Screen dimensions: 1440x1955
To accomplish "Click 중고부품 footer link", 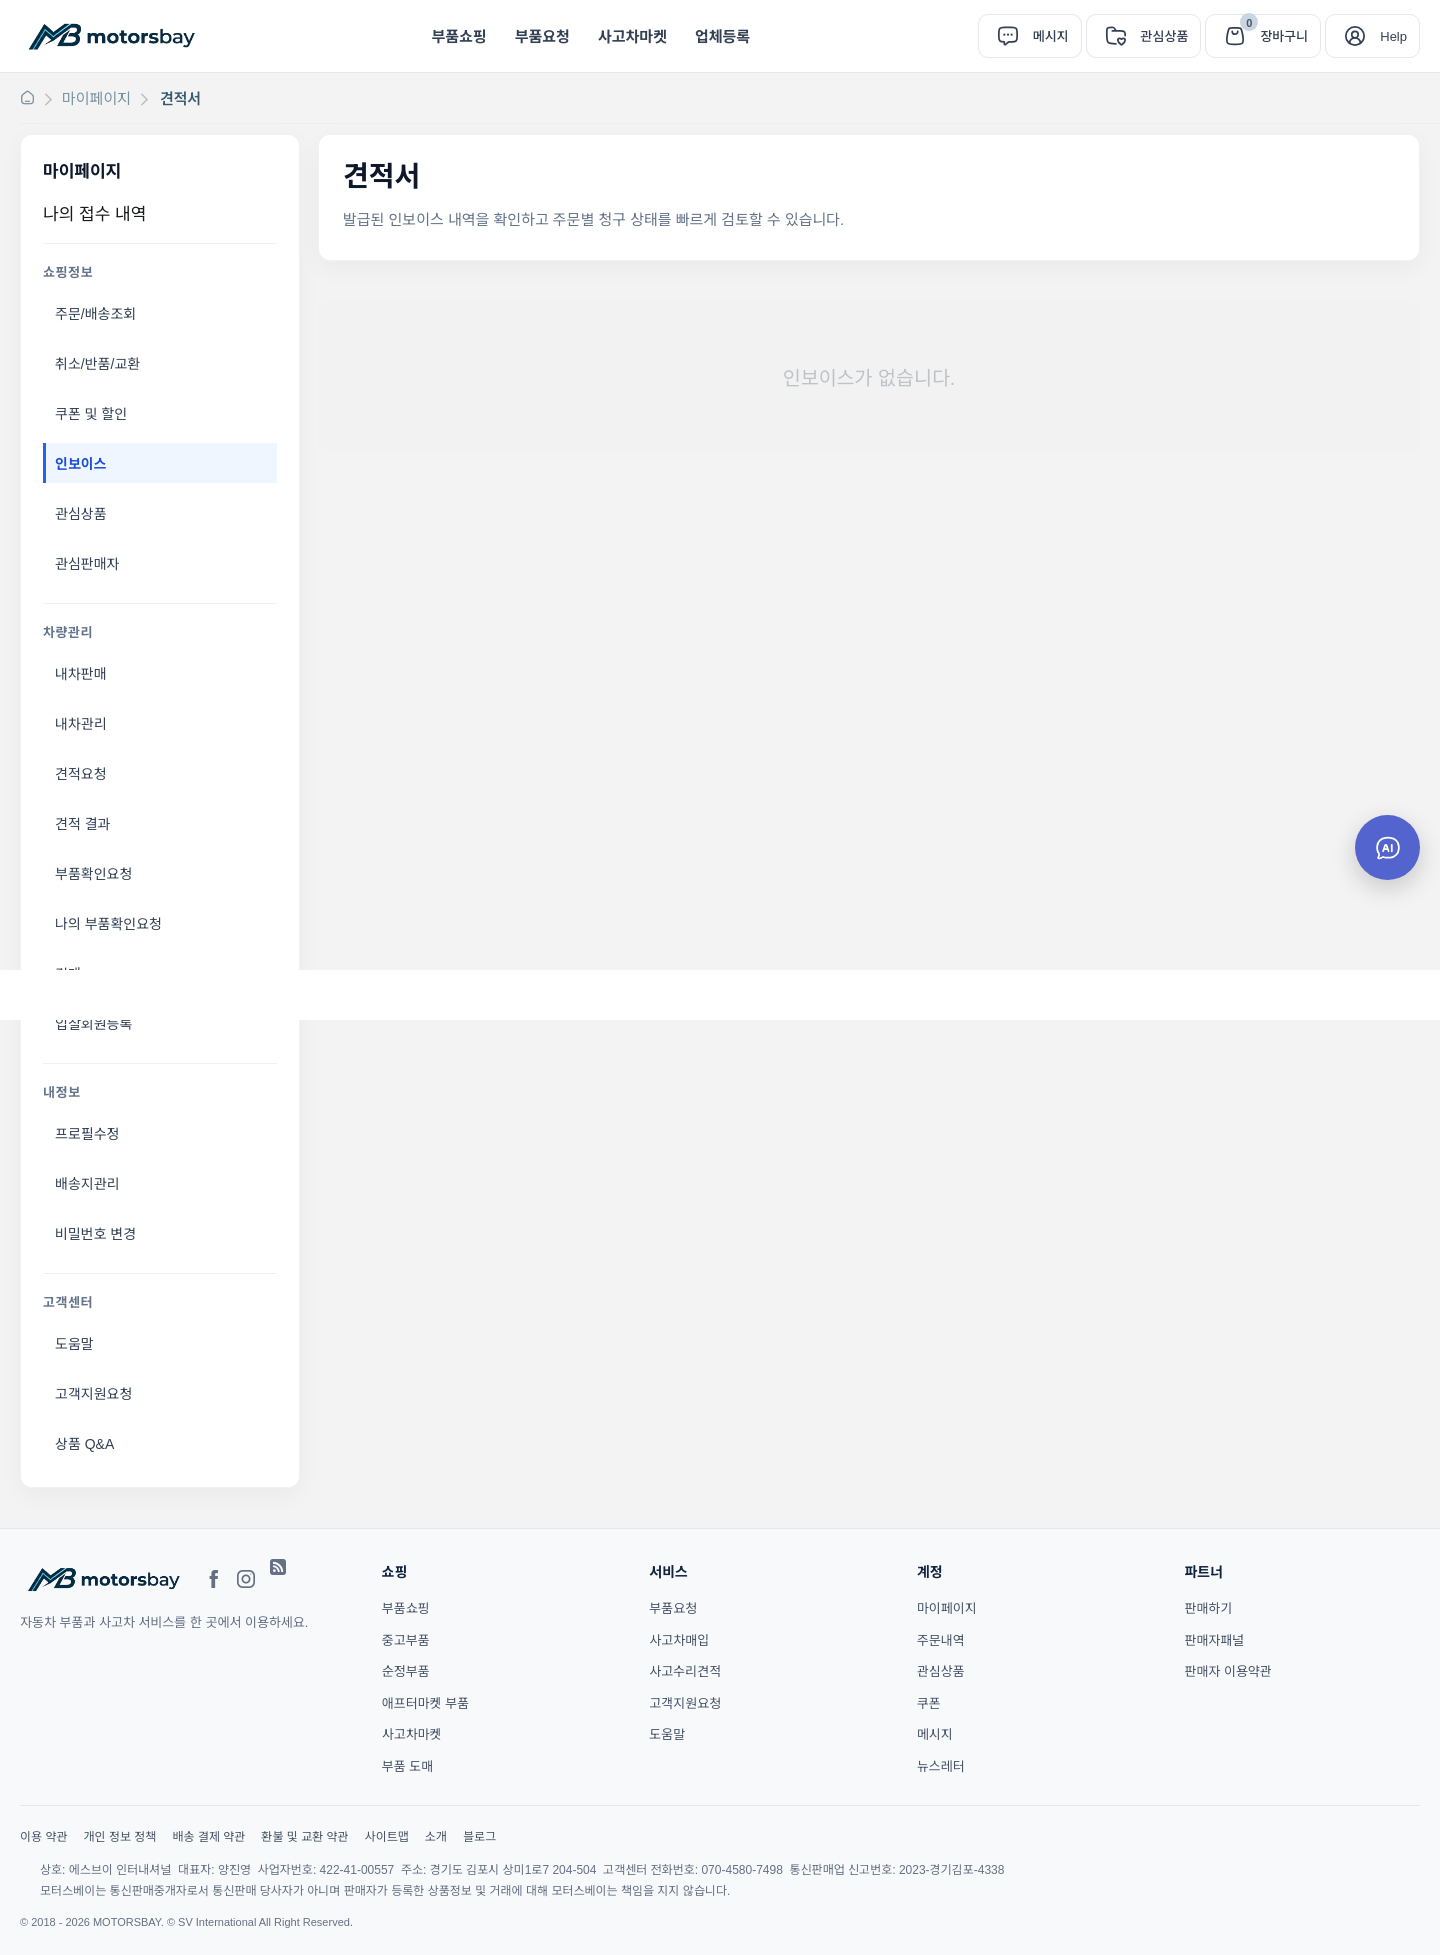I will pos(405,1640).
